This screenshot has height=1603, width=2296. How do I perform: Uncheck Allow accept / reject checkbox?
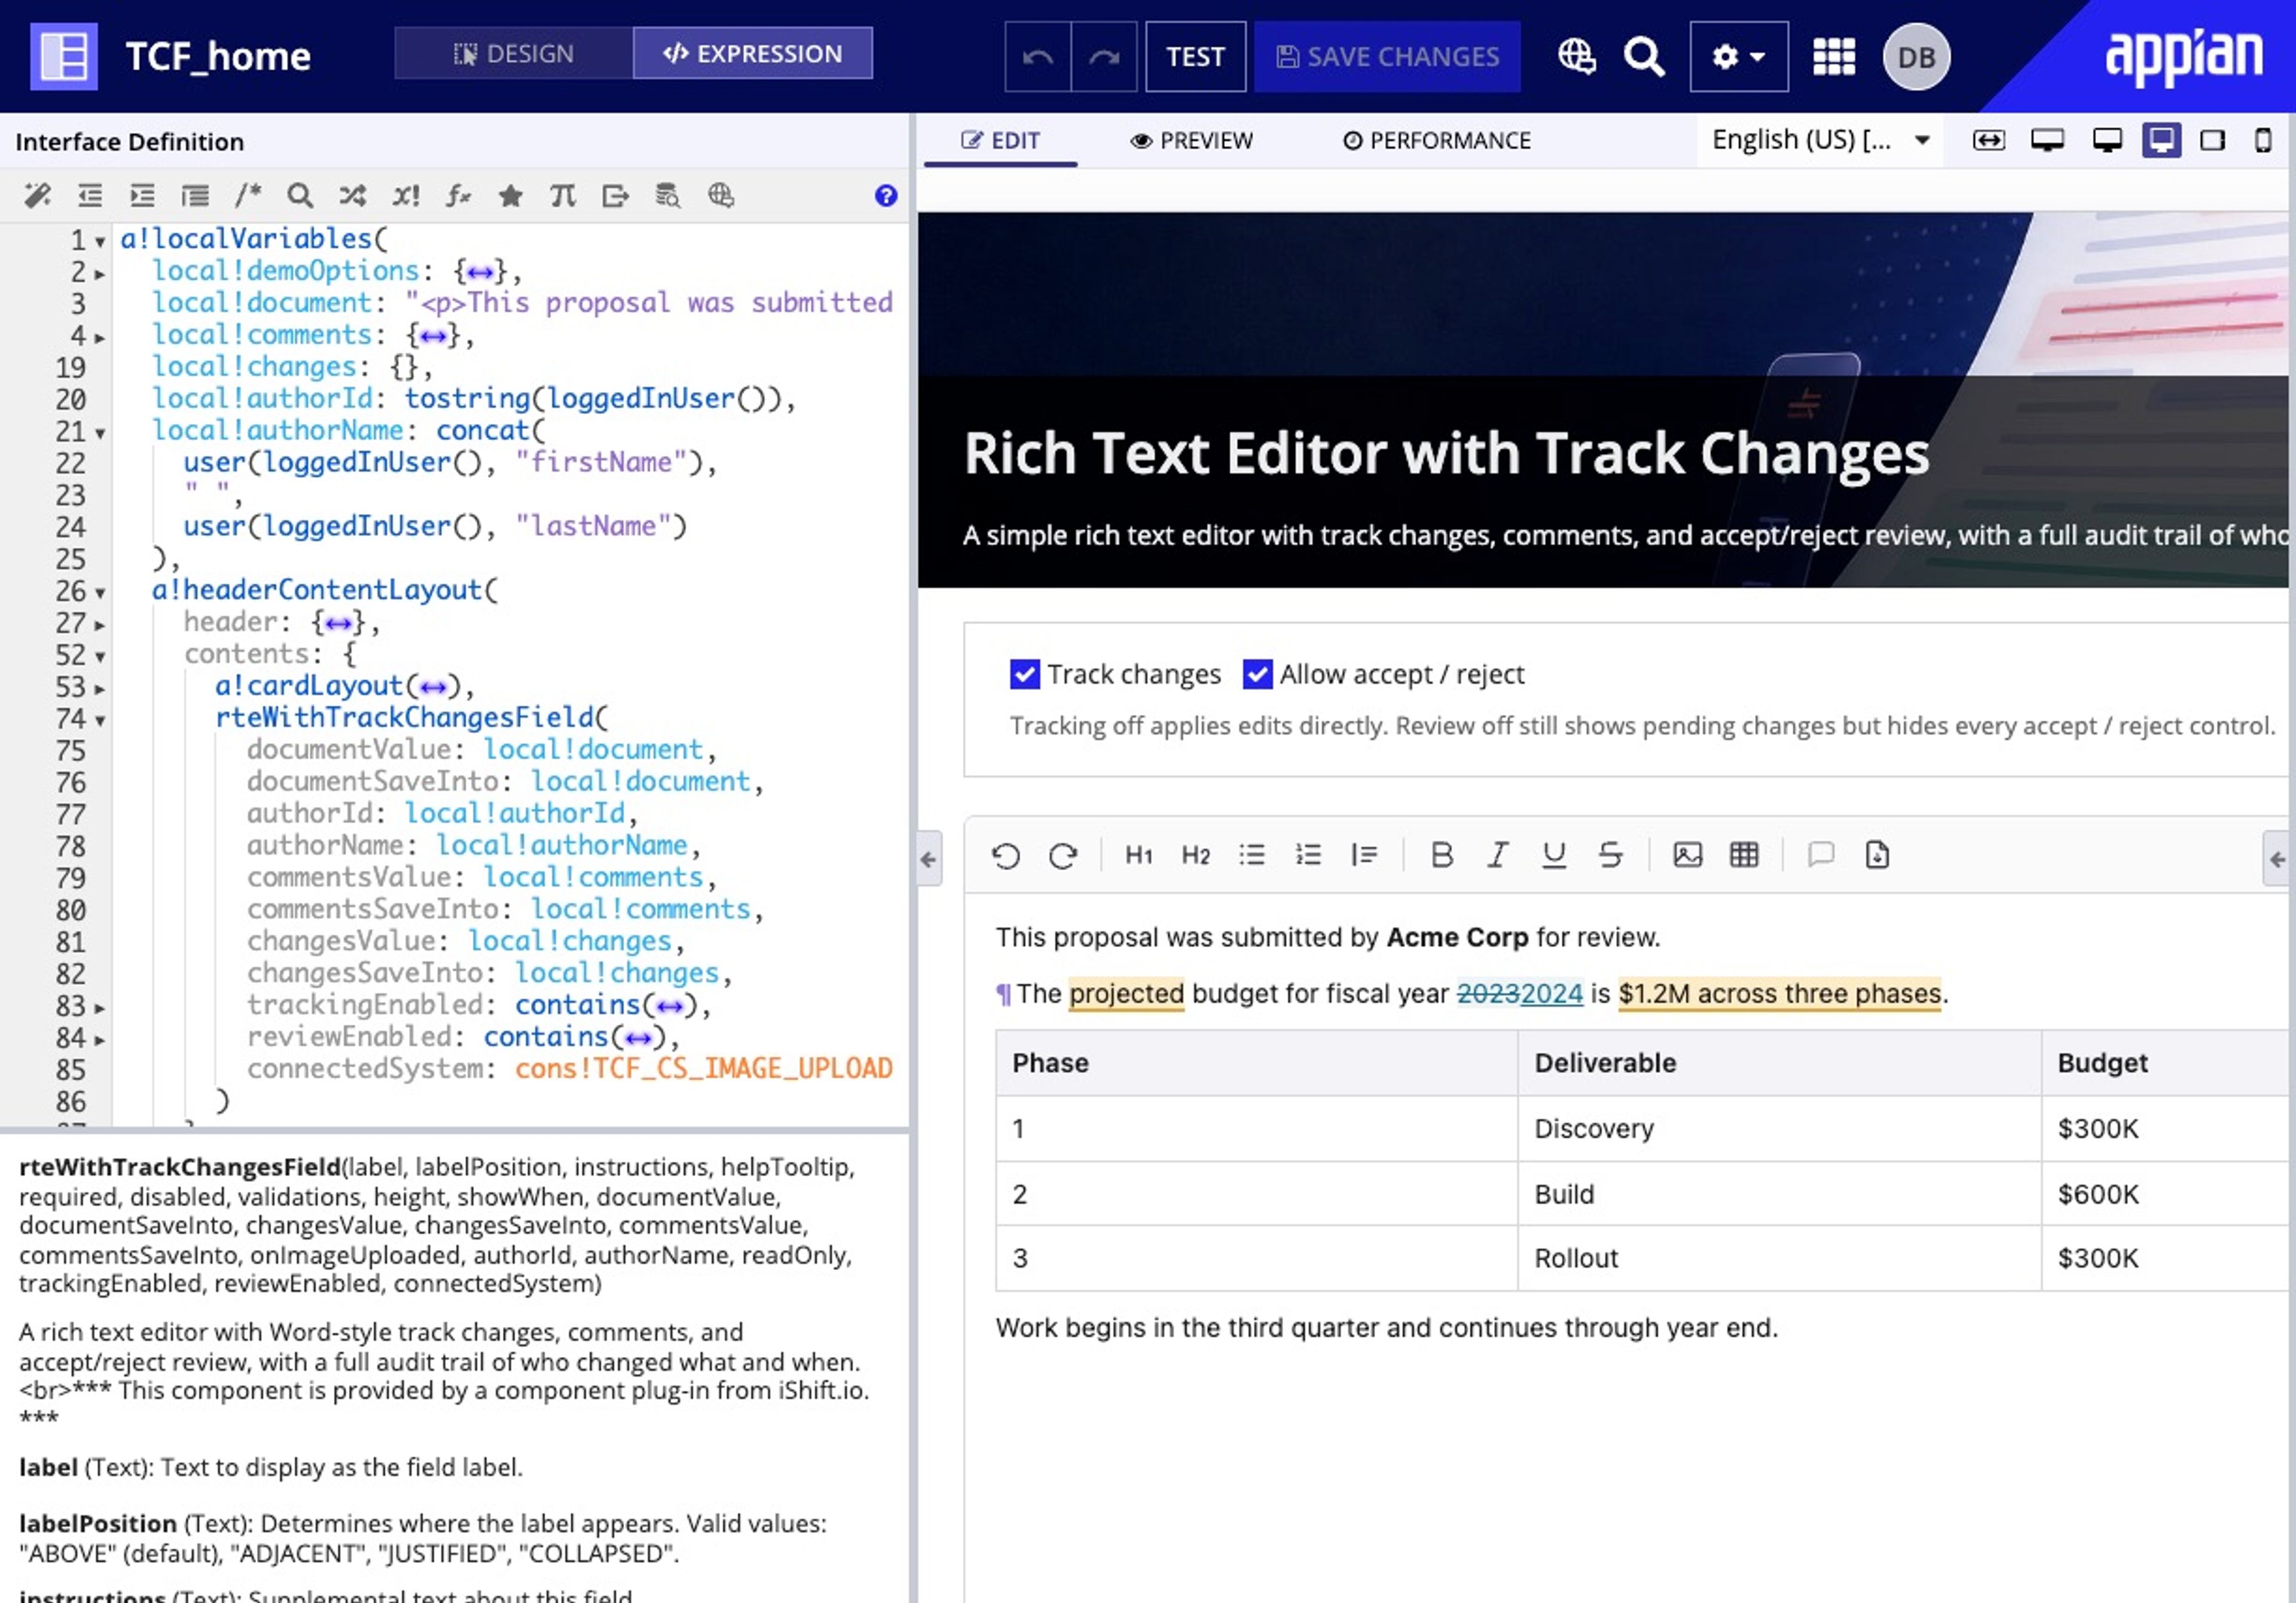pyautogui.click(x=1257, y=674)
